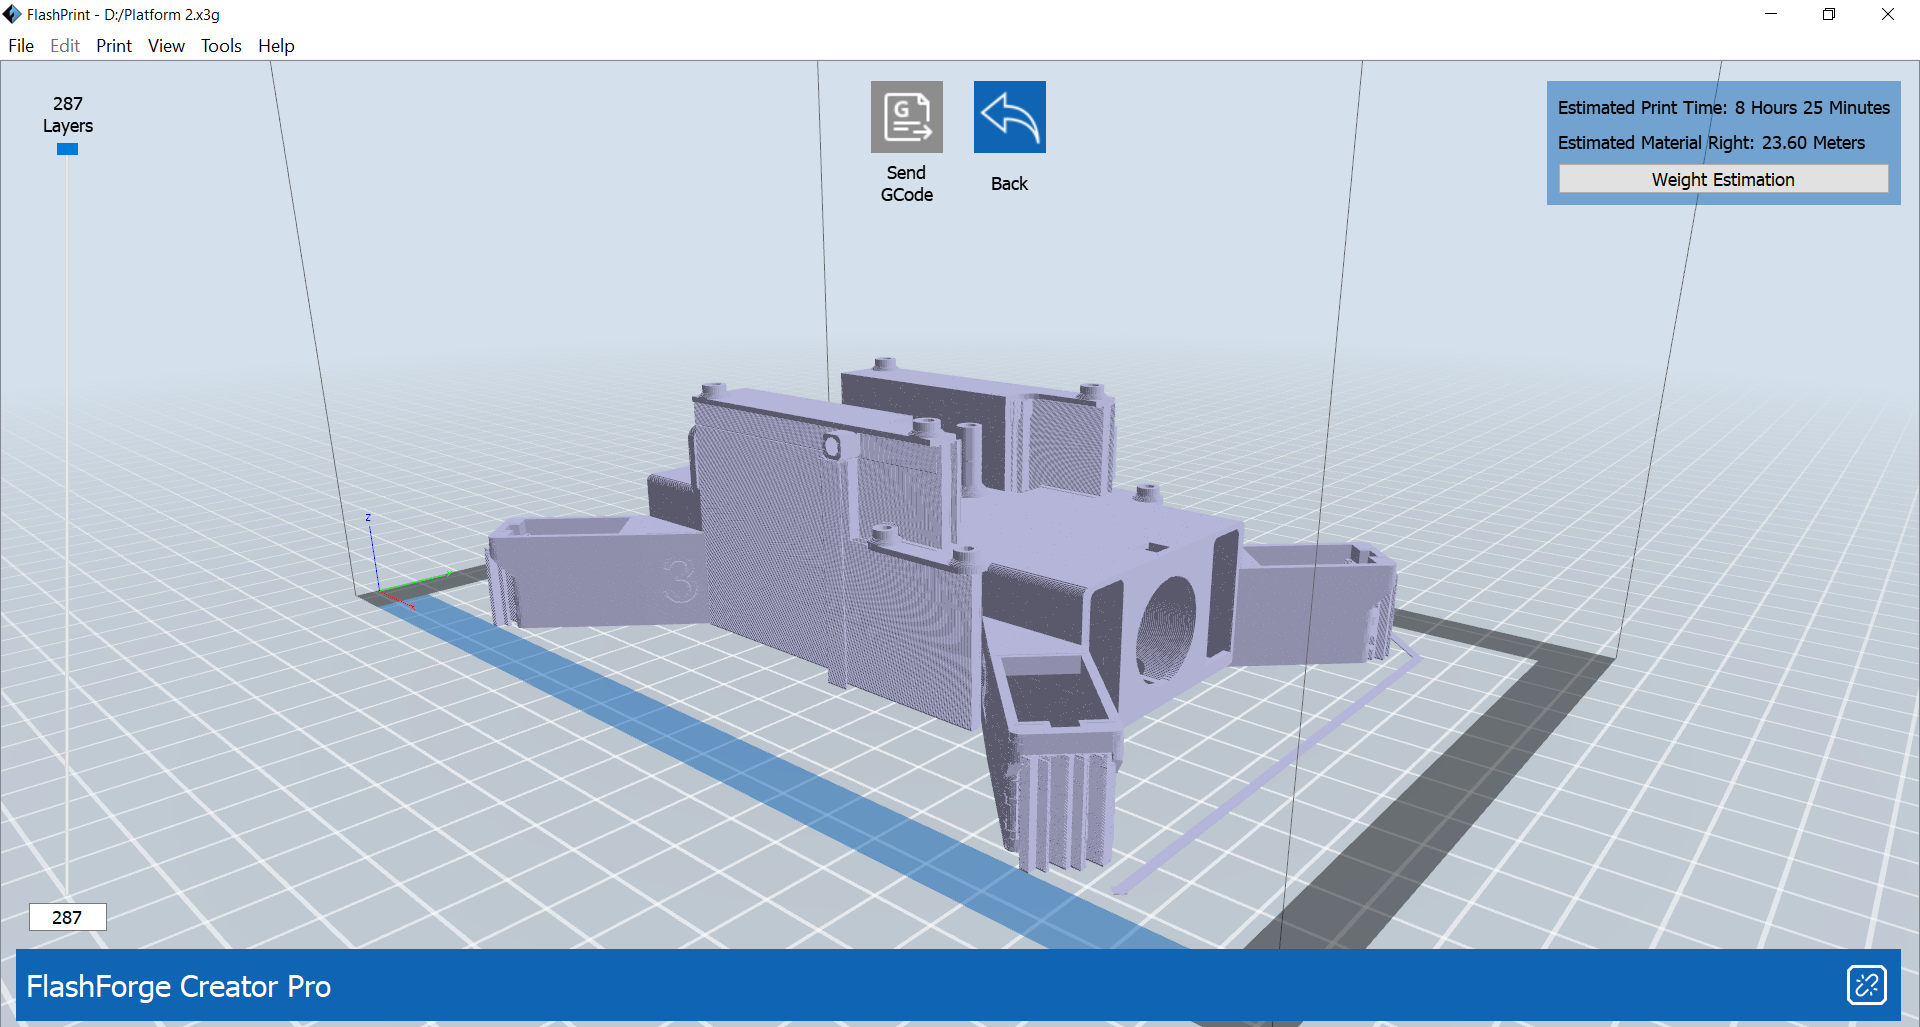Click the disconnect machine icon
The image size is (1920, 1027).
(x=1869, y=985)
